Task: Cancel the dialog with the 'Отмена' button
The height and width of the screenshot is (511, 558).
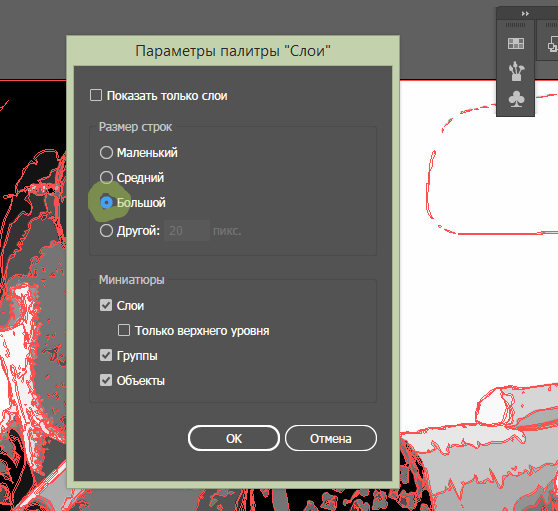Action: pos(331,438)
